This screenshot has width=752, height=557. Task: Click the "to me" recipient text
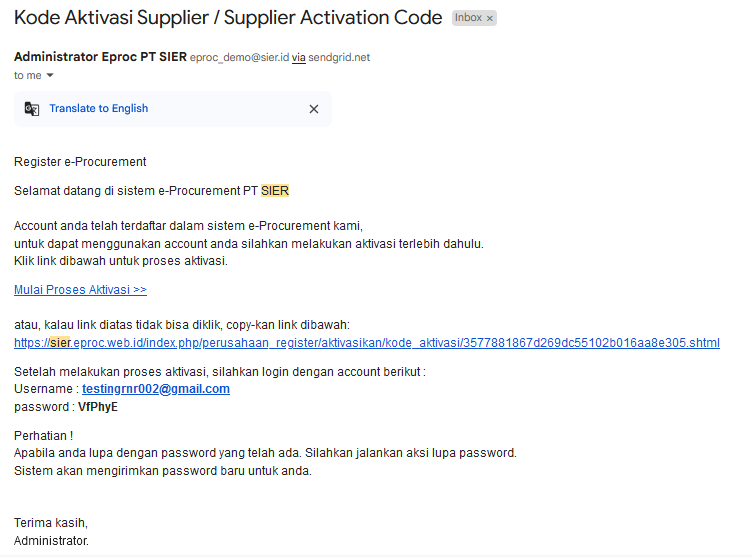click(x=27, y=76)
